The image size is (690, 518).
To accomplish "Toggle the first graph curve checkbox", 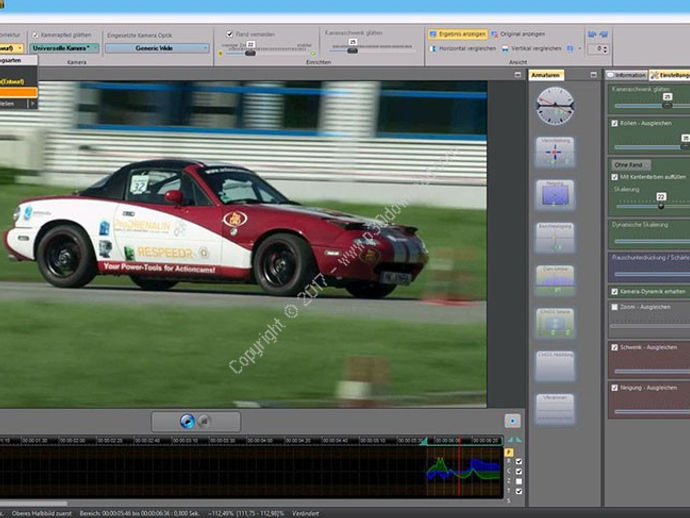I will 519,462.
